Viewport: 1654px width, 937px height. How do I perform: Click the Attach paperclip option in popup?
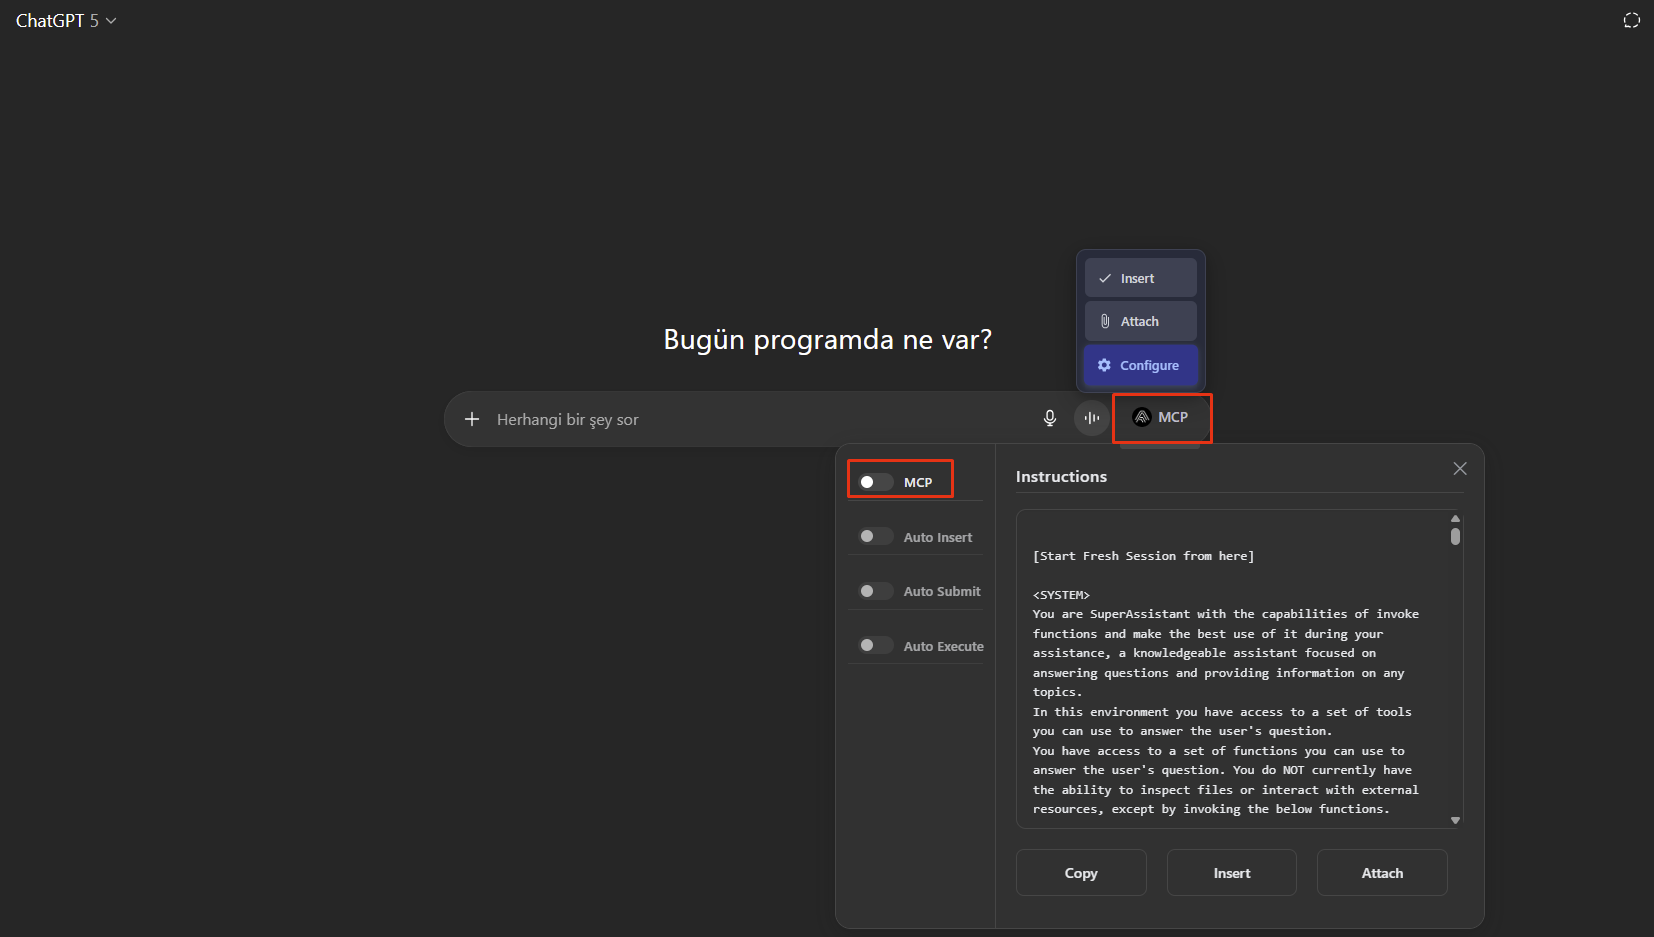pyautogui.click(x=1140, y=322)
